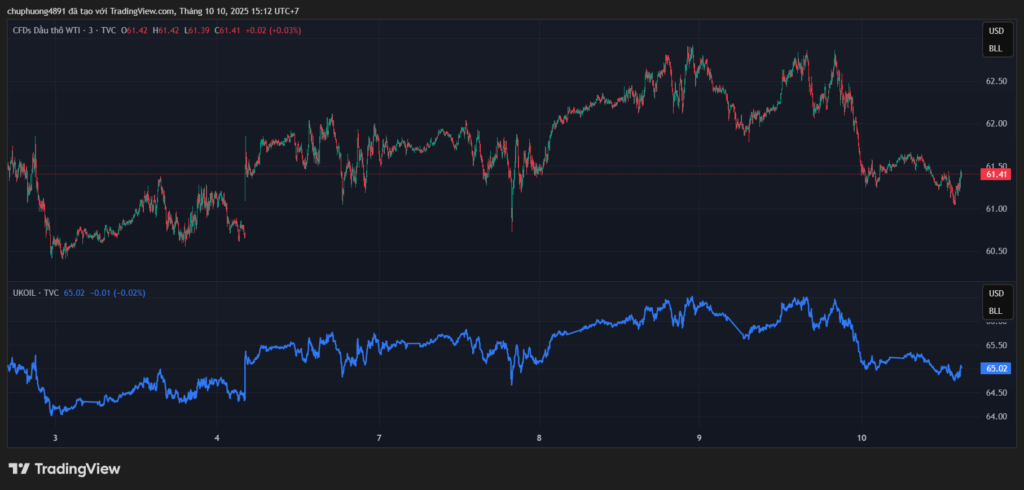Select the UKOIL · TVC symbol legend
The height and width of the screenshot is (490, 1024).
pyautogui.click(x=35, y=292)
